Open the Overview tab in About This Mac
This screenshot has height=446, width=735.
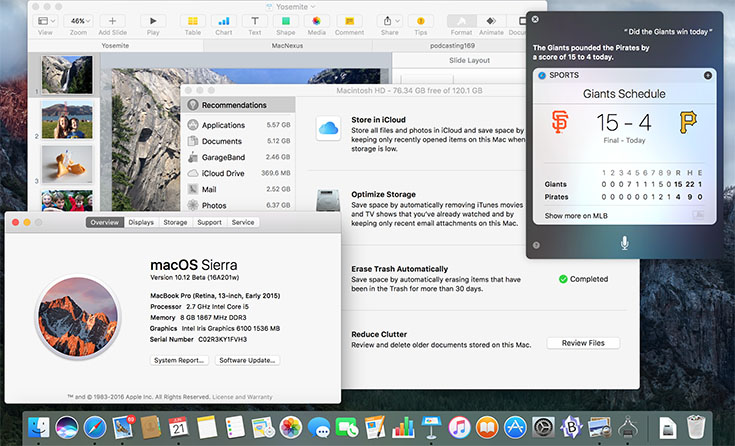105,222
